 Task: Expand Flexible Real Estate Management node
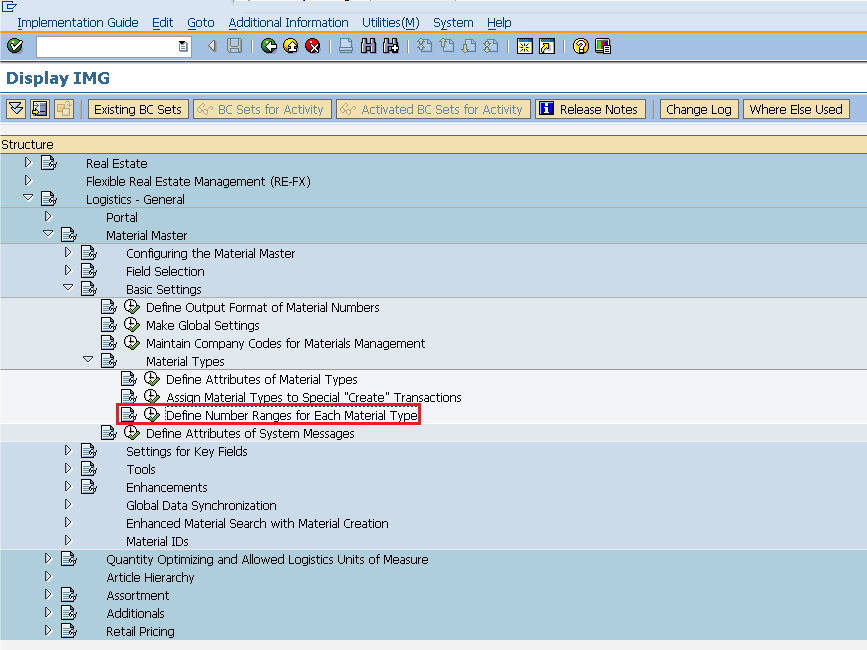click(28, 181)
